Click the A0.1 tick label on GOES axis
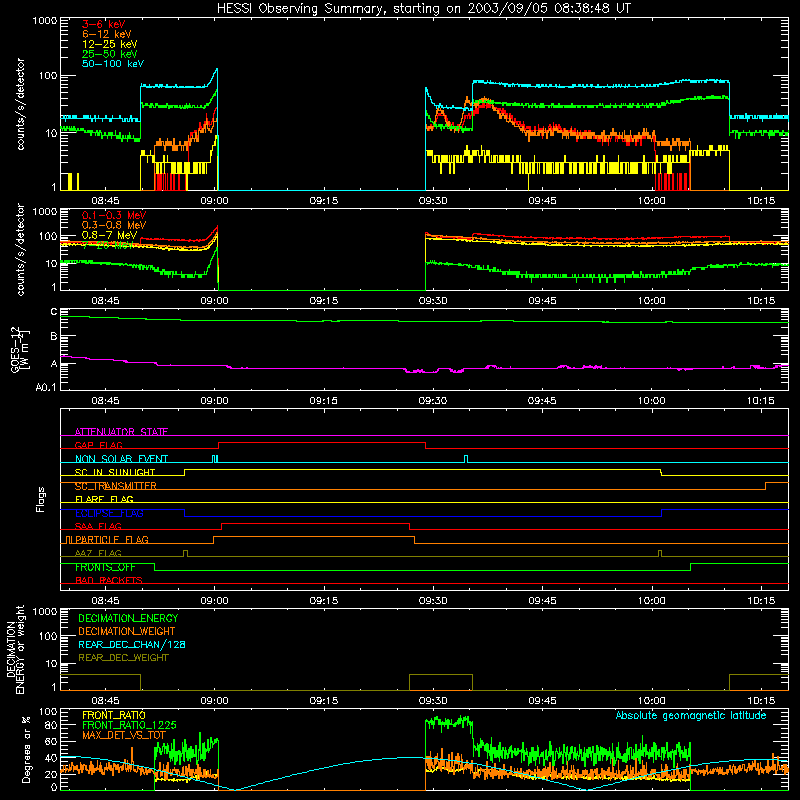The width and height of the screenshot is (800, 800). pyautogui.click(x=46, y=388)
